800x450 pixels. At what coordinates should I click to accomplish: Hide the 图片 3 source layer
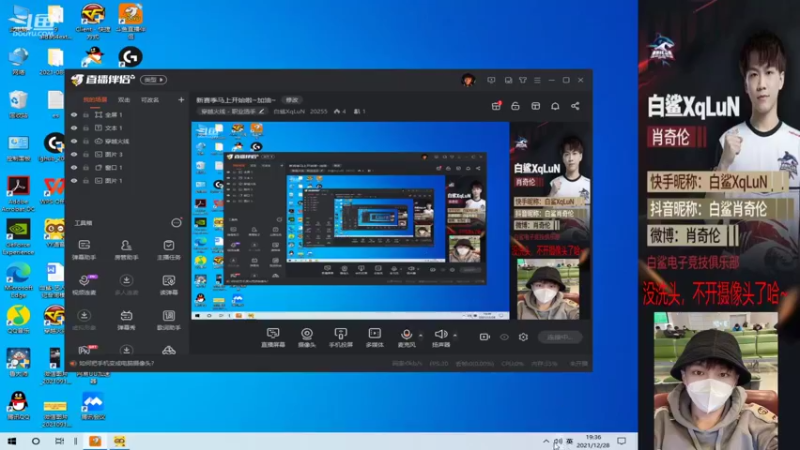pyautogui.click(x=74, y=154)
